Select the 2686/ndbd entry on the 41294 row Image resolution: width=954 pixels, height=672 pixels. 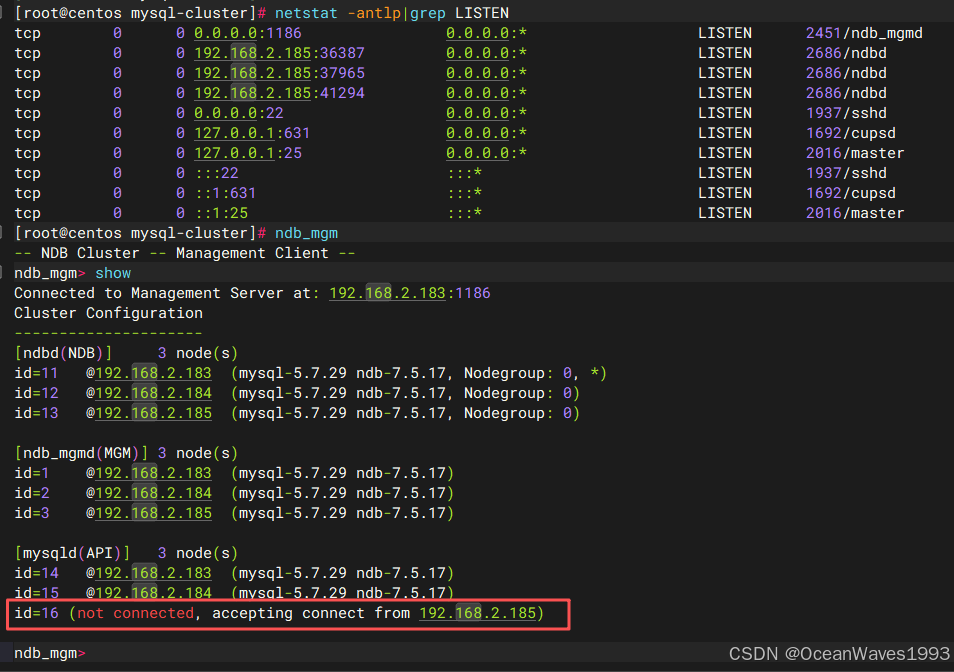[846, 93]
